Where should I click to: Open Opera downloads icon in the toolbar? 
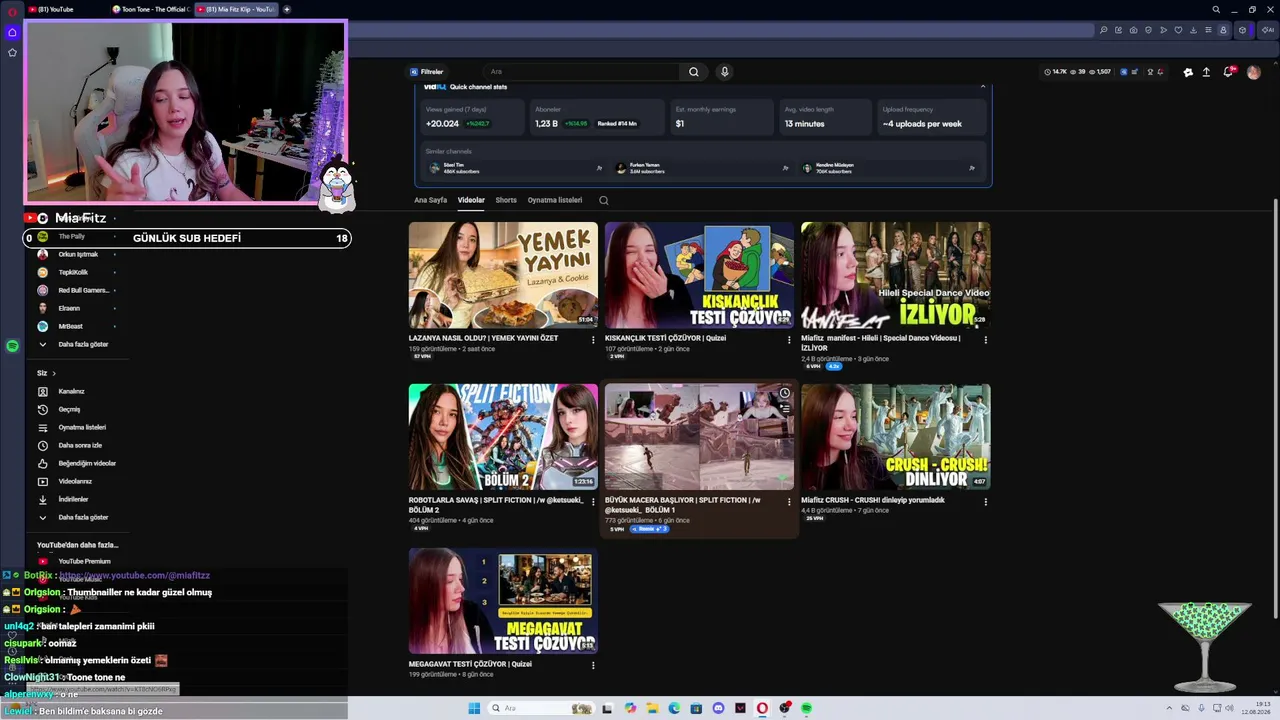1193,30
